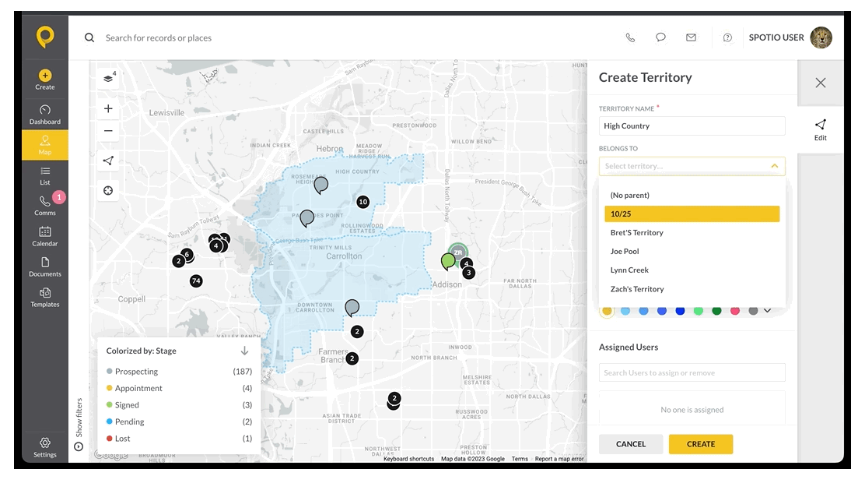The image size is (866, 478).
Task: Toggle the Appointment stage in legend
Action: coord(179,388)
